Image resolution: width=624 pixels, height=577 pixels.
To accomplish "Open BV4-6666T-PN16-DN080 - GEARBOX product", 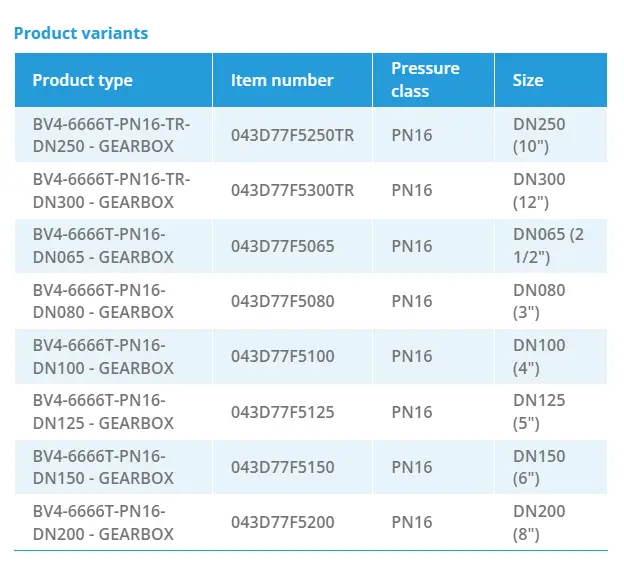I will 103,301.
